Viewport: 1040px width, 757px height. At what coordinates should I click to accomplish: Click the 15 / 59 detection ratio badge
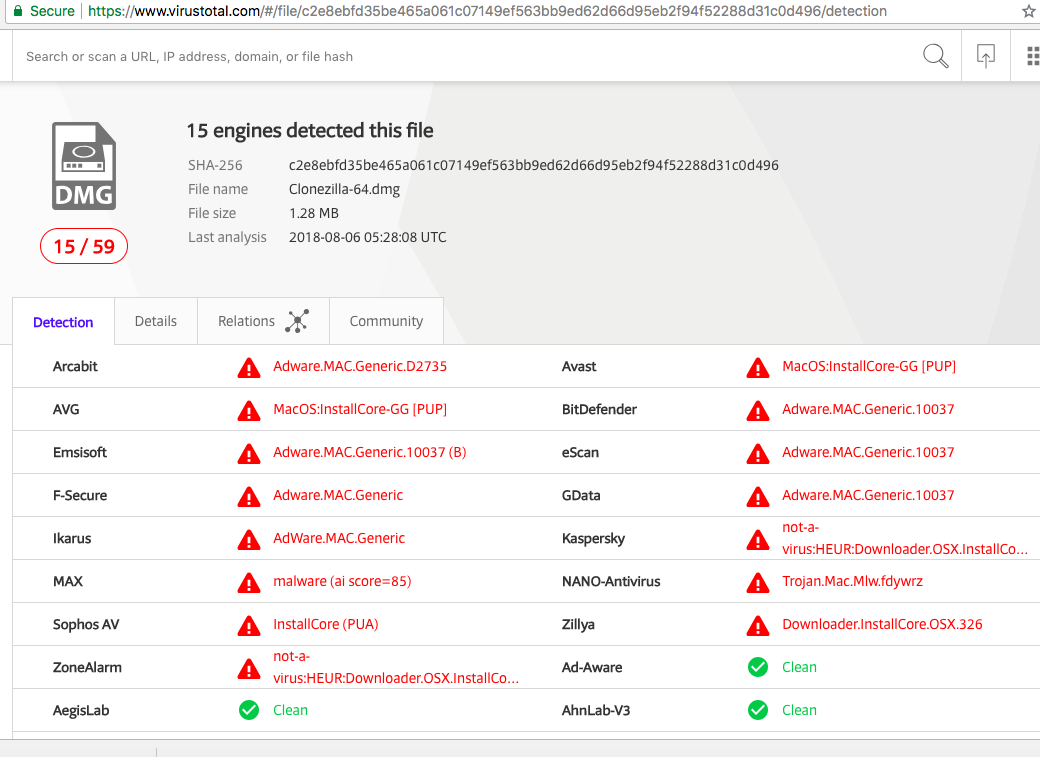point(84,246)
